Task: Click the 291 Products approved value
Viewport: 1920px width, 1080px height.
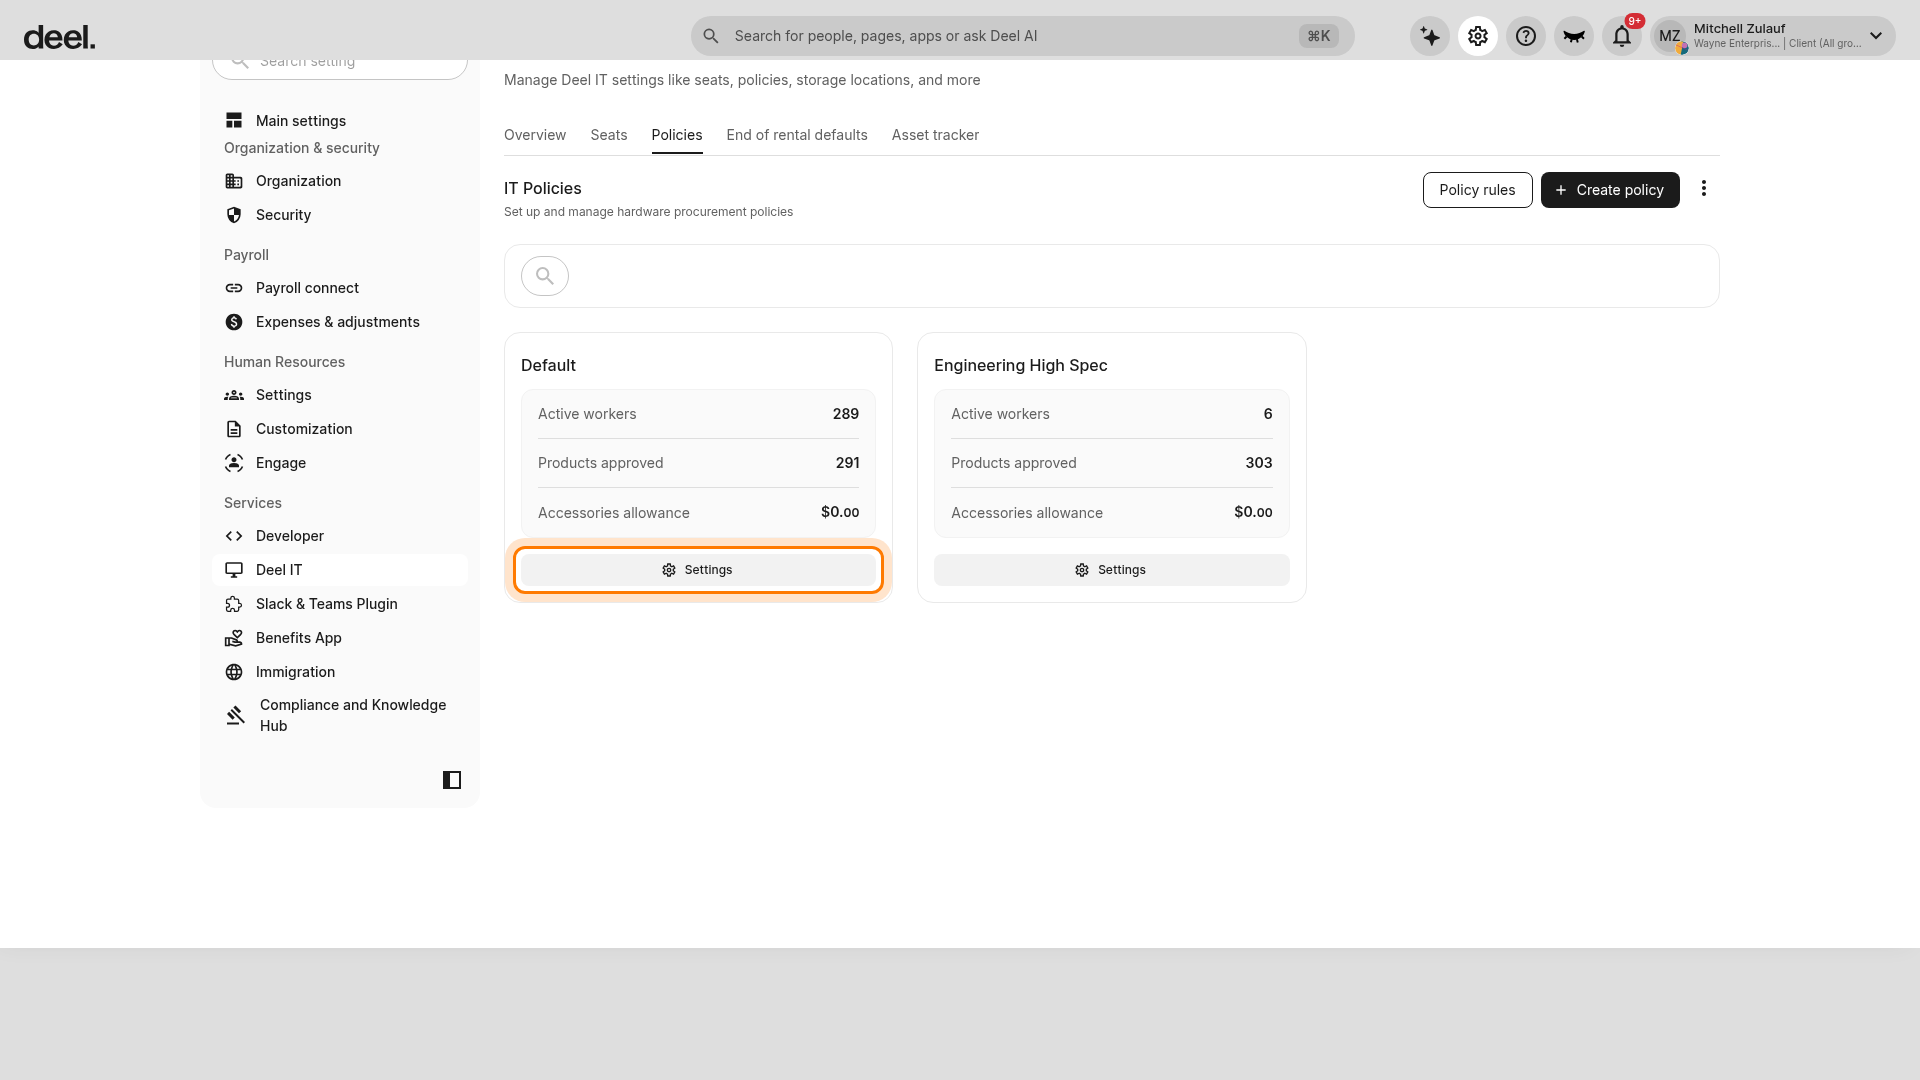Action: coord(847,463)
